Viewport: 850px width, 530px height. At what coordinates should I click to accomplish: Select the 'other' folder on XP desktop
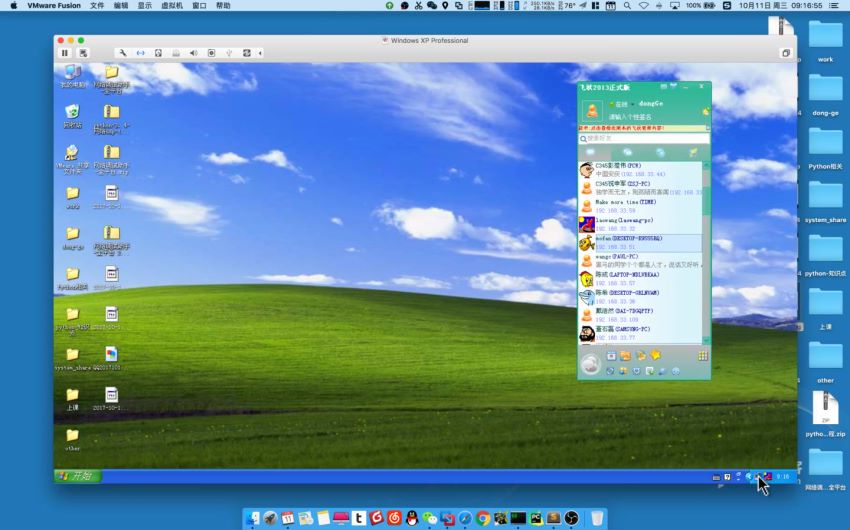pos(73,439)
